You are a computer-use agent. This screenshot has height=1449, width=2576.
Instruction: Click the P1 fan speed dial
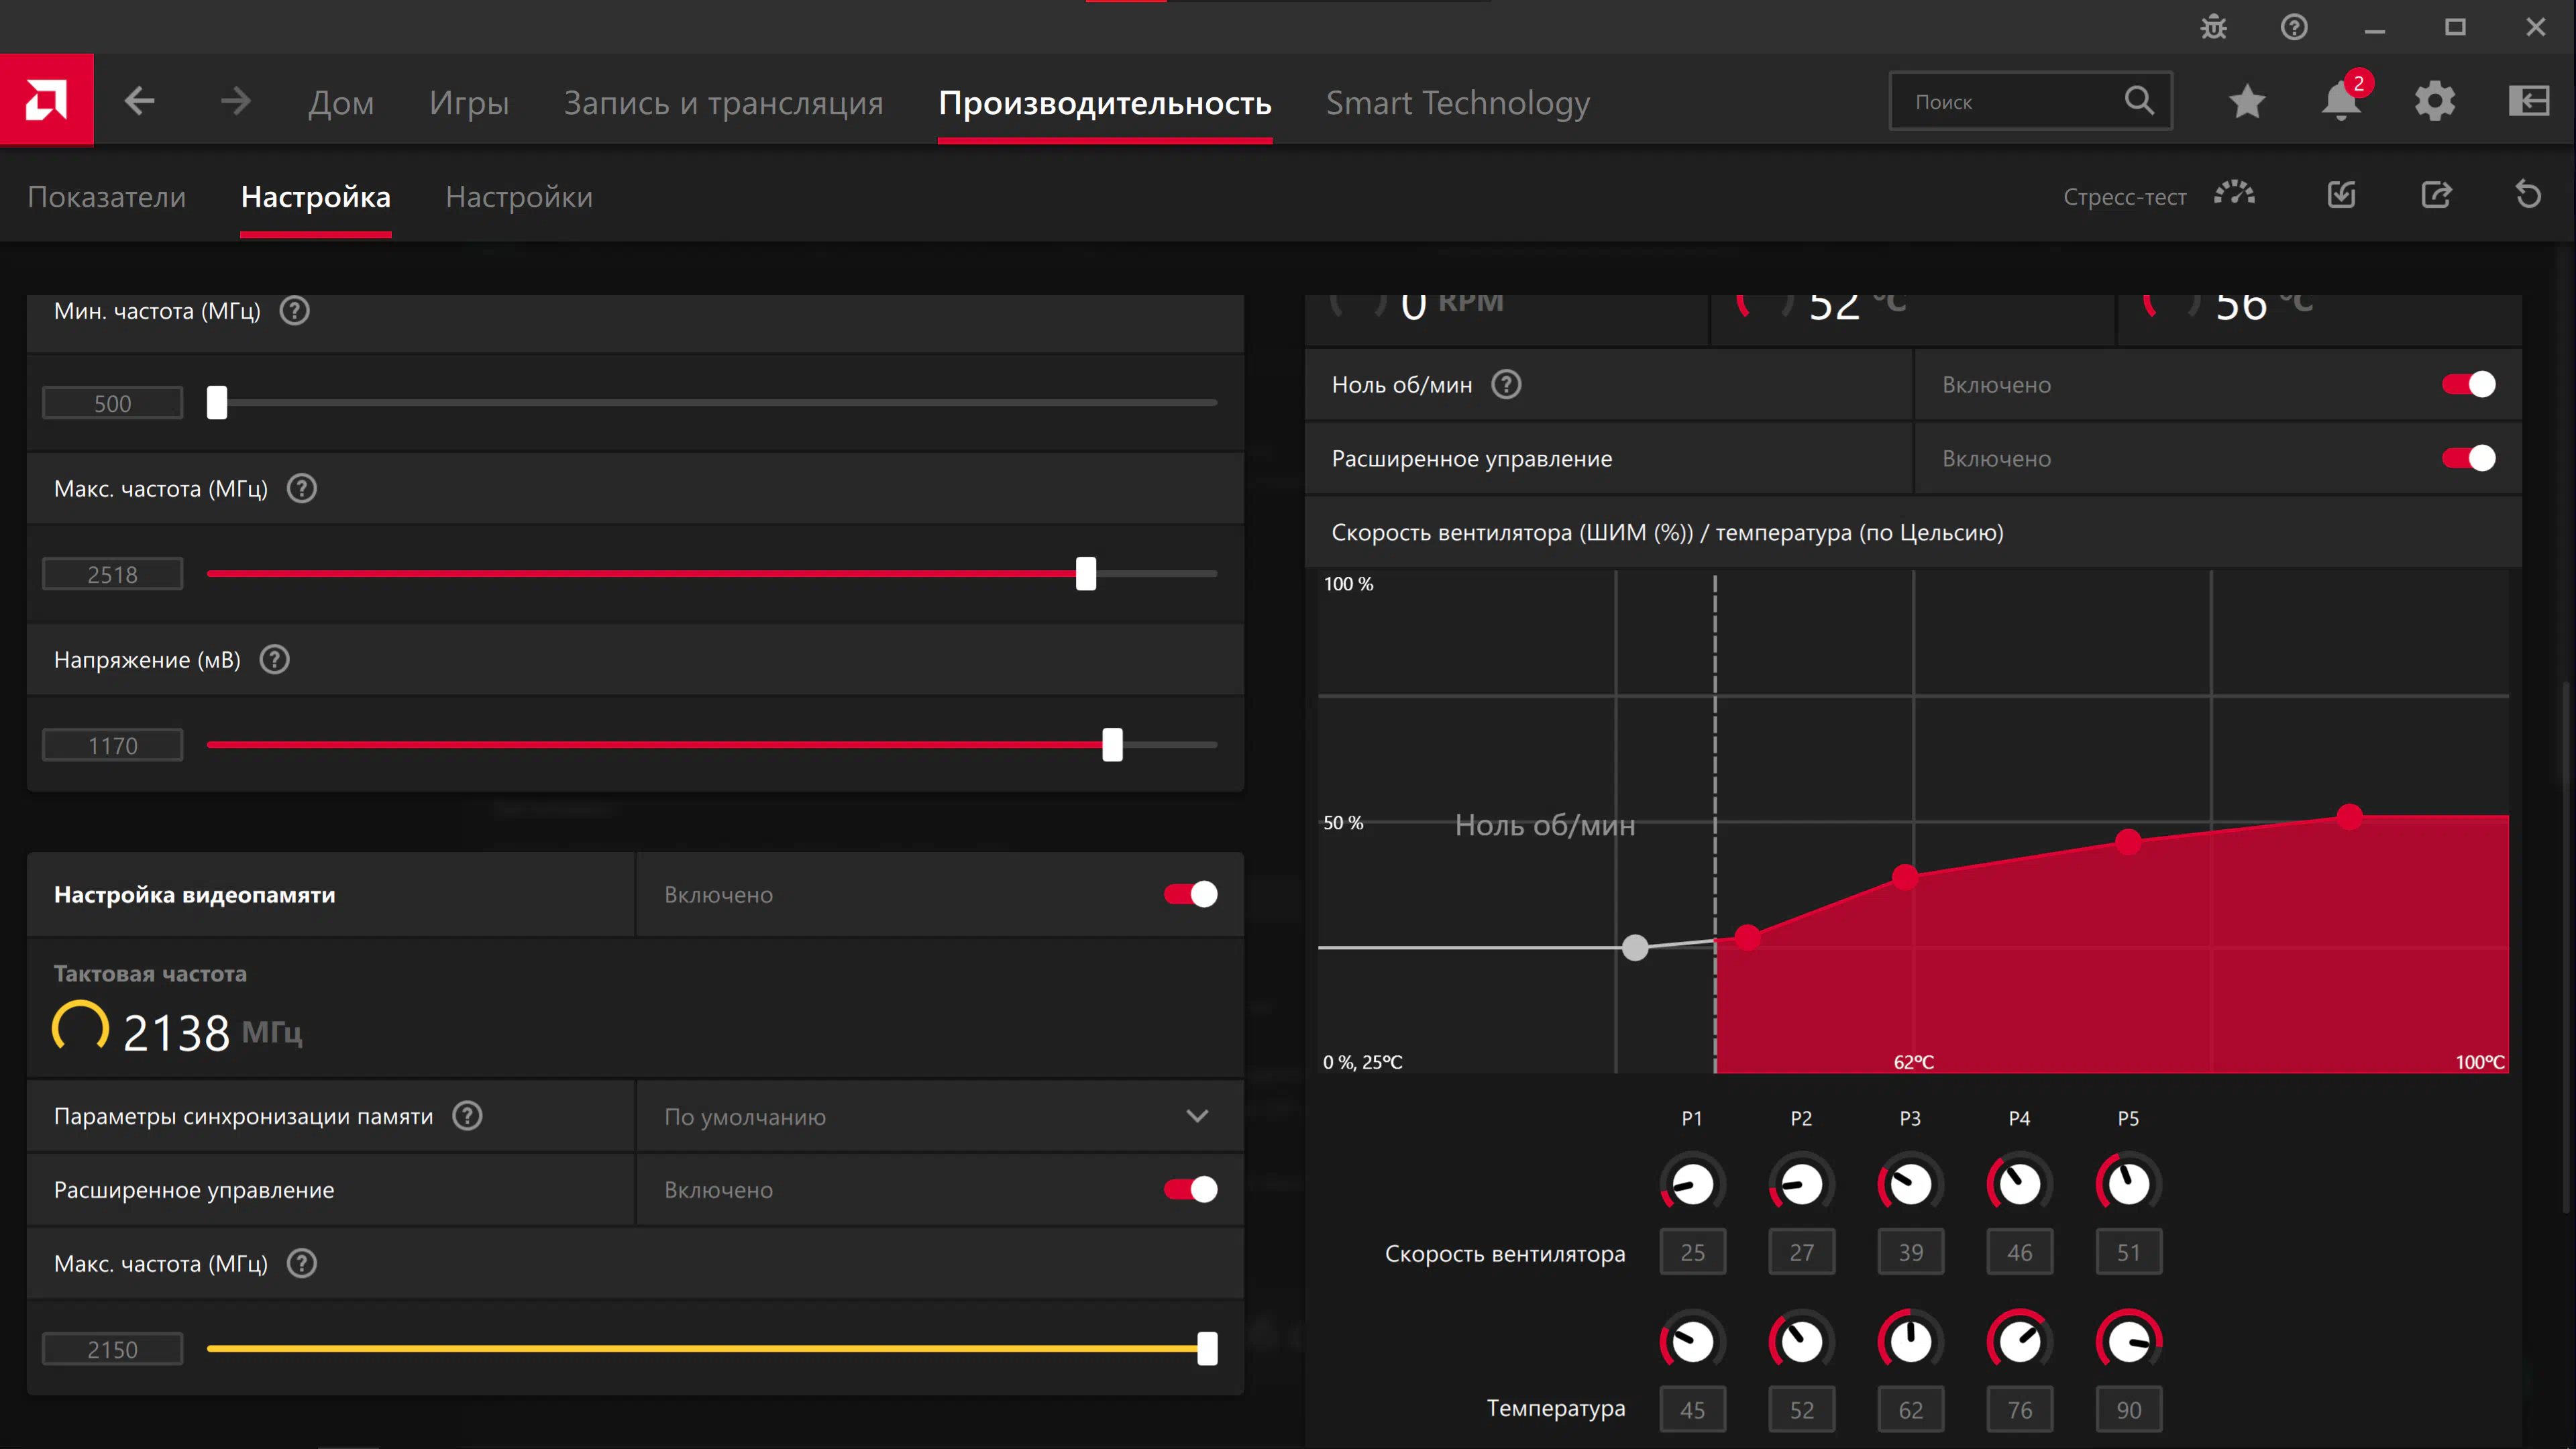tap(1692, 1185)
